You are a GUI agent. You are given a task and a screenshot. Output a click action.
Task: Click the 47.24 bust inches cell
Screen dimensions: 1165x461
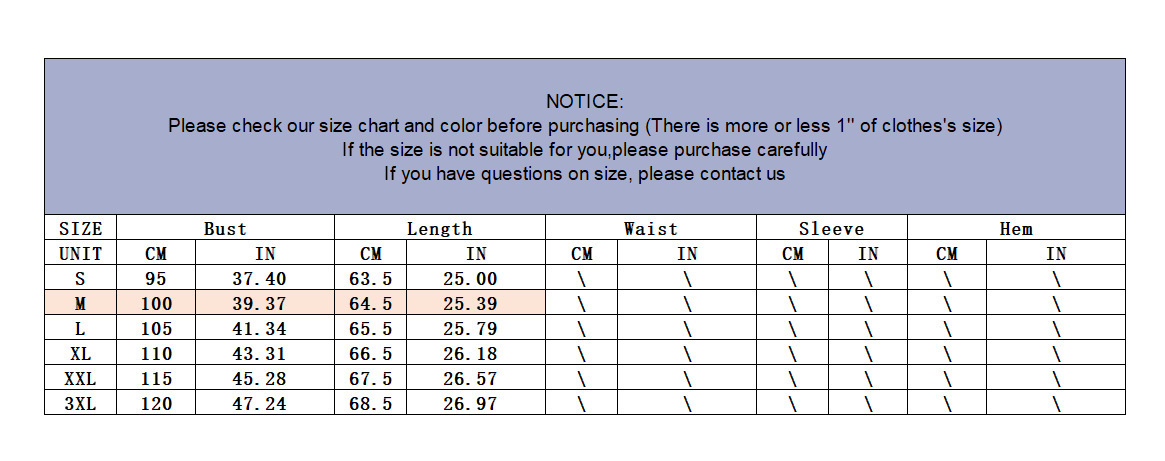pyautogui.click(x=265, y=404)
